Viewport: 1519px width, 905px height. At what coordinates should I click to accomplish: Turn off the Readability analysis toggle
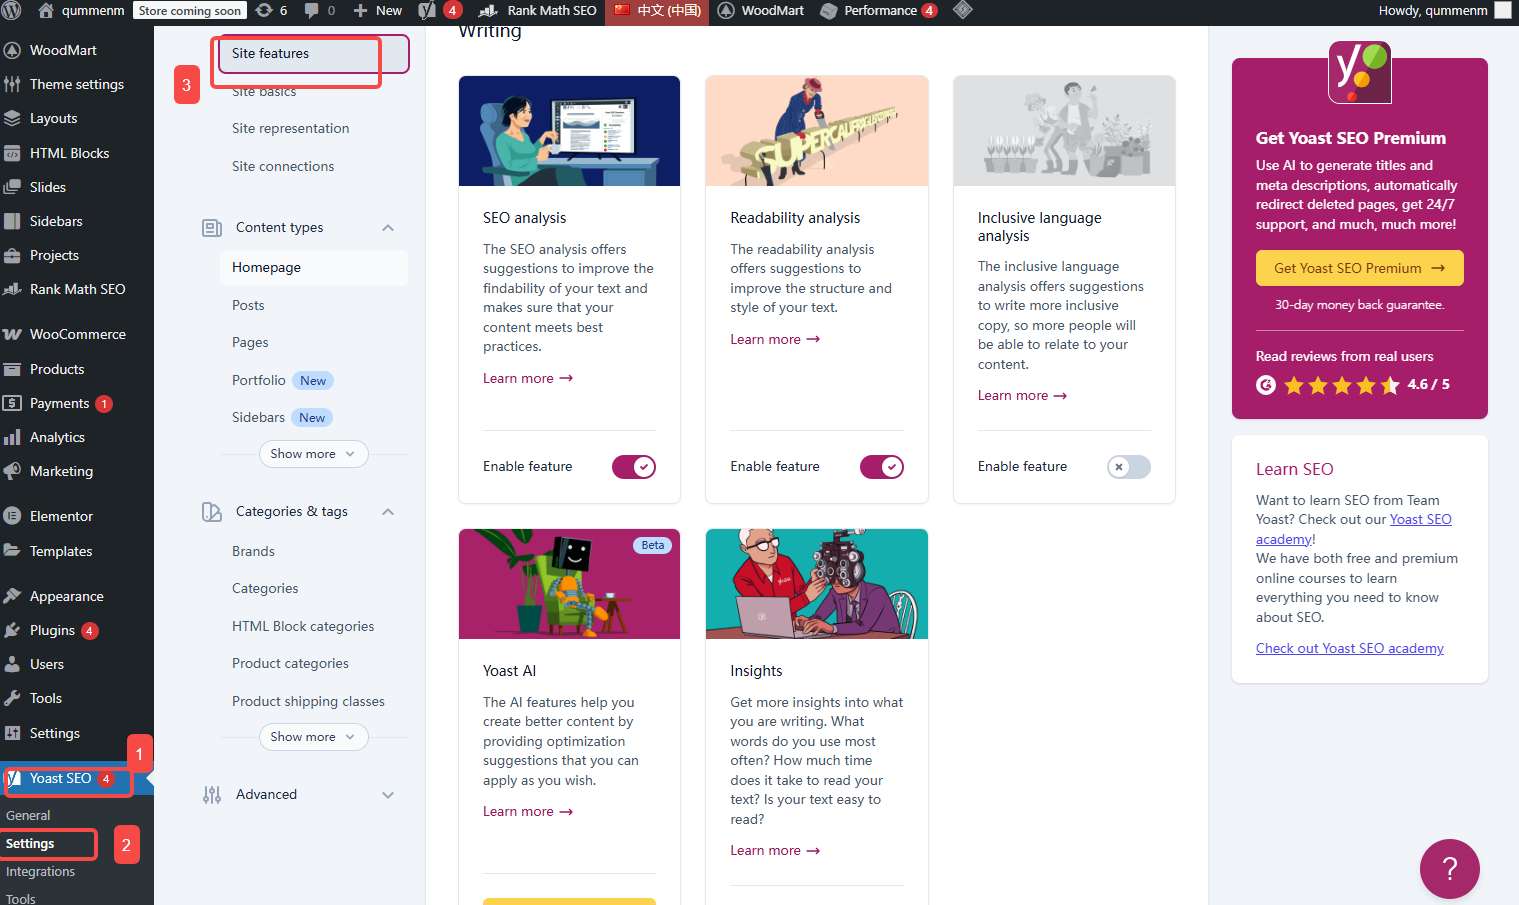click(x=881, y=466)
